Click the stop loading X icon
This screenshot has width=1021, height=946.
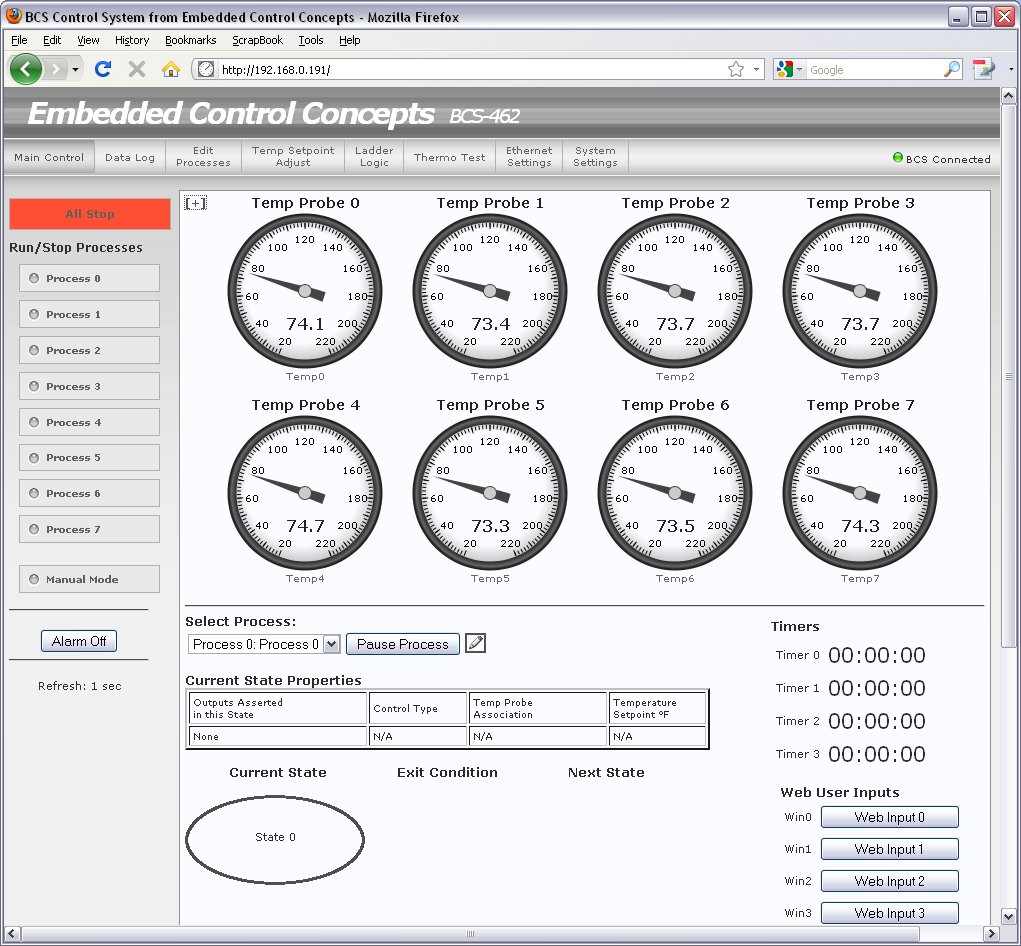[137, 69]
